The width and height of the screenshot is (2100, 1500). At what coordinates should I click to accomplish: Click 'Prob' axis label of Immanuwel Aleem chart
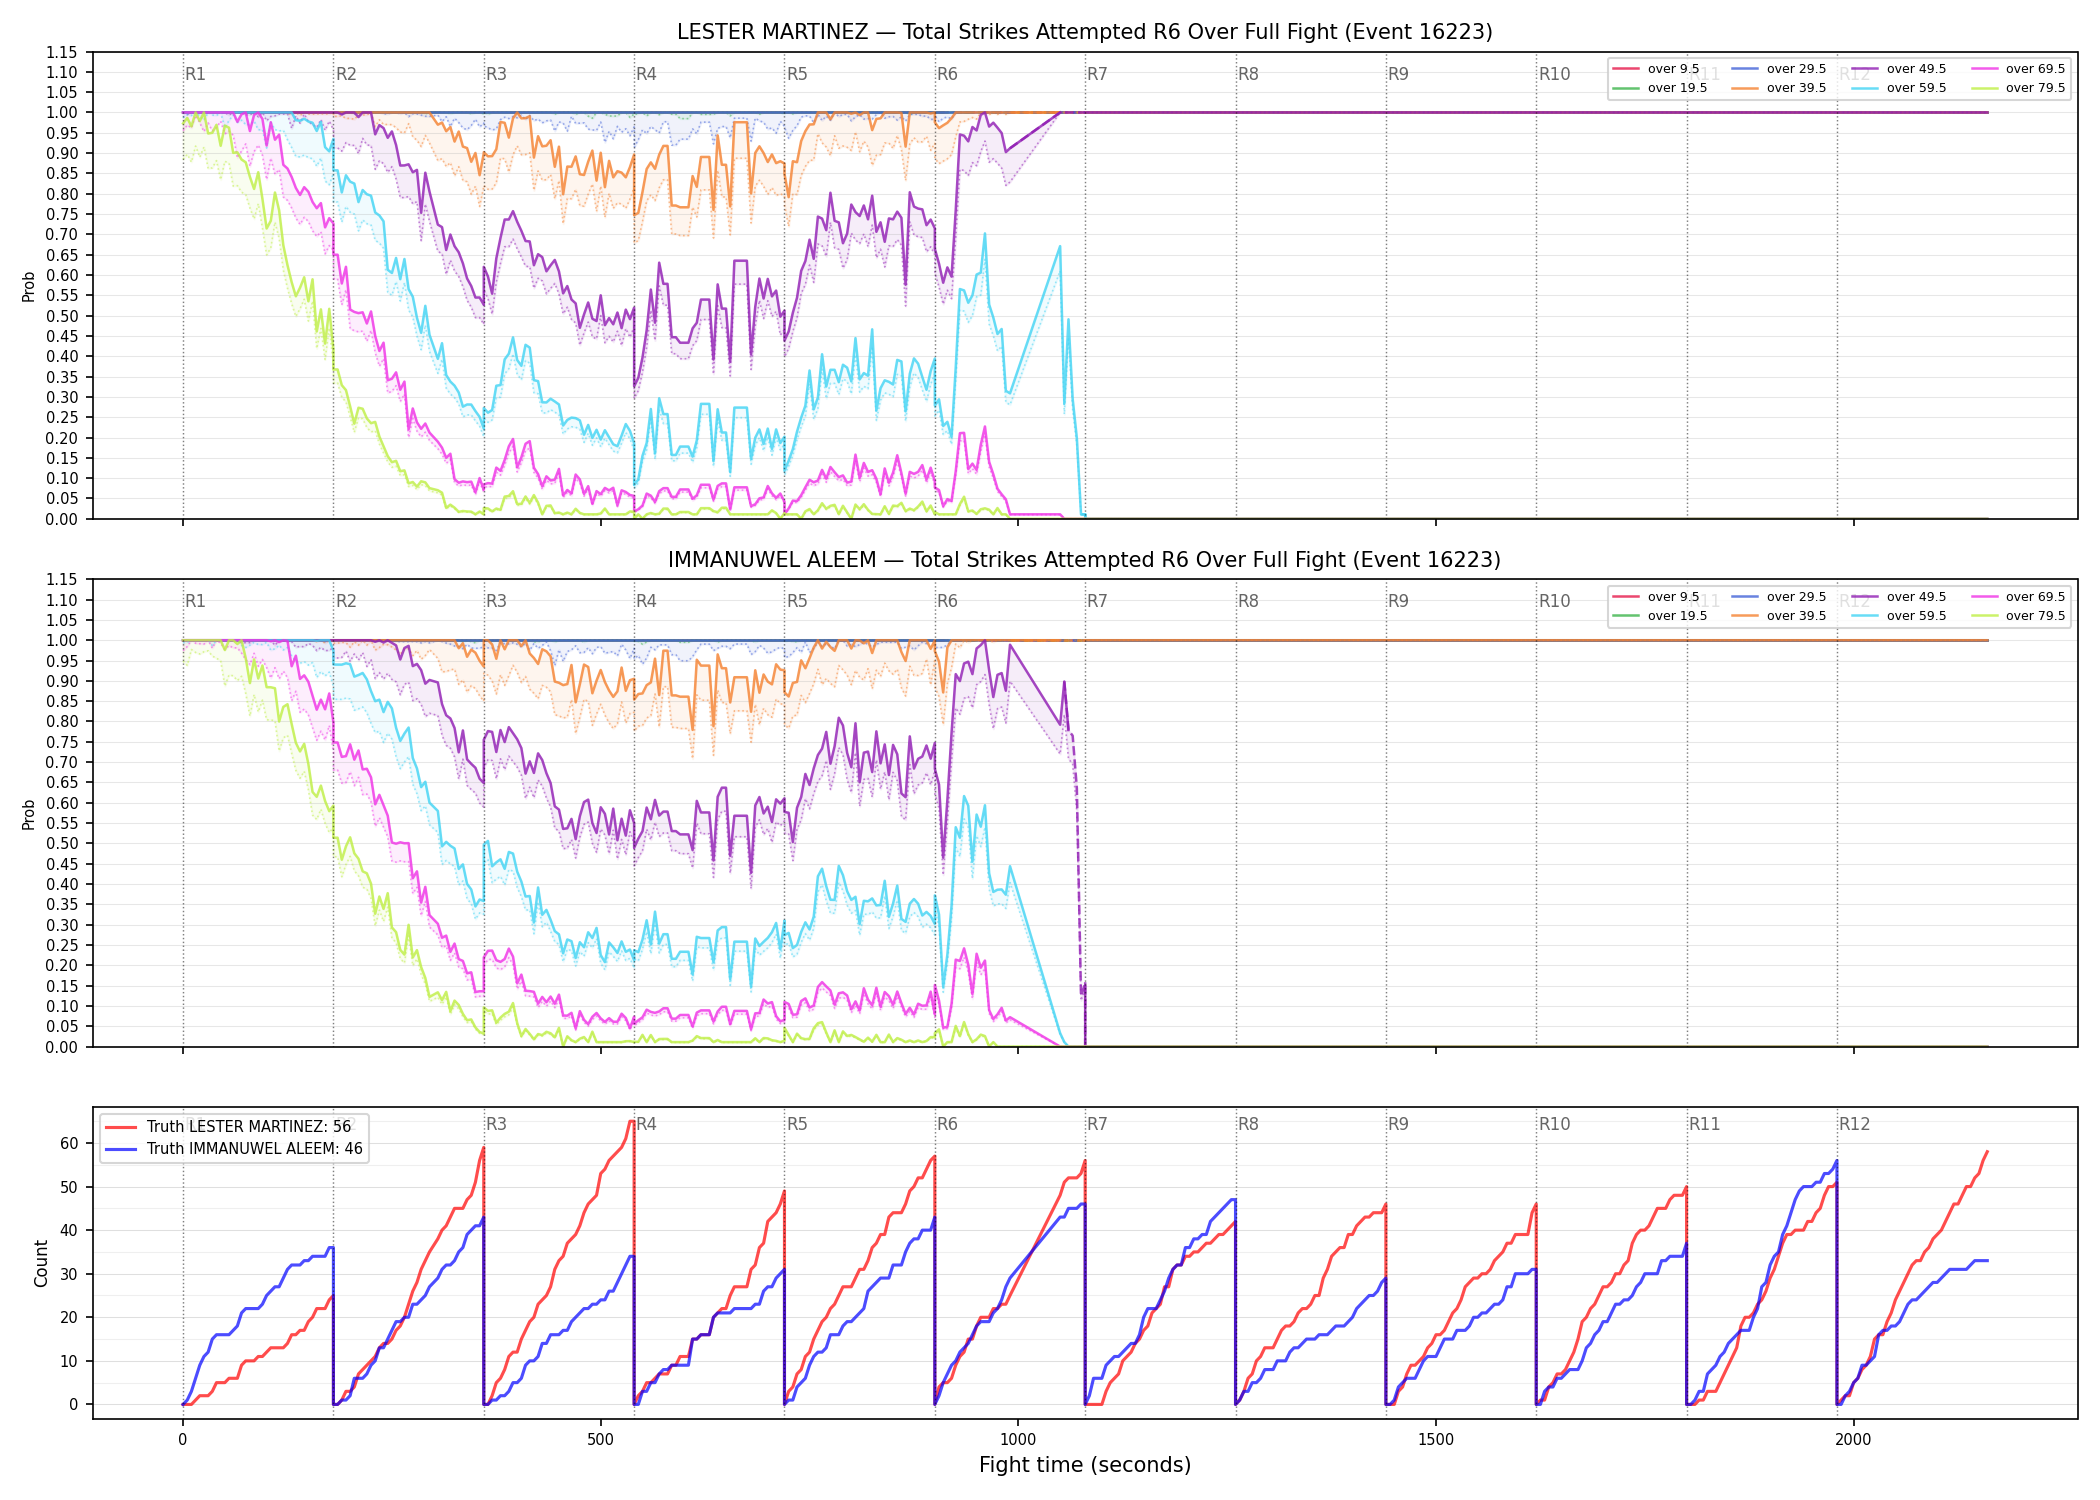pyautogui.click(x=29, y=814)
